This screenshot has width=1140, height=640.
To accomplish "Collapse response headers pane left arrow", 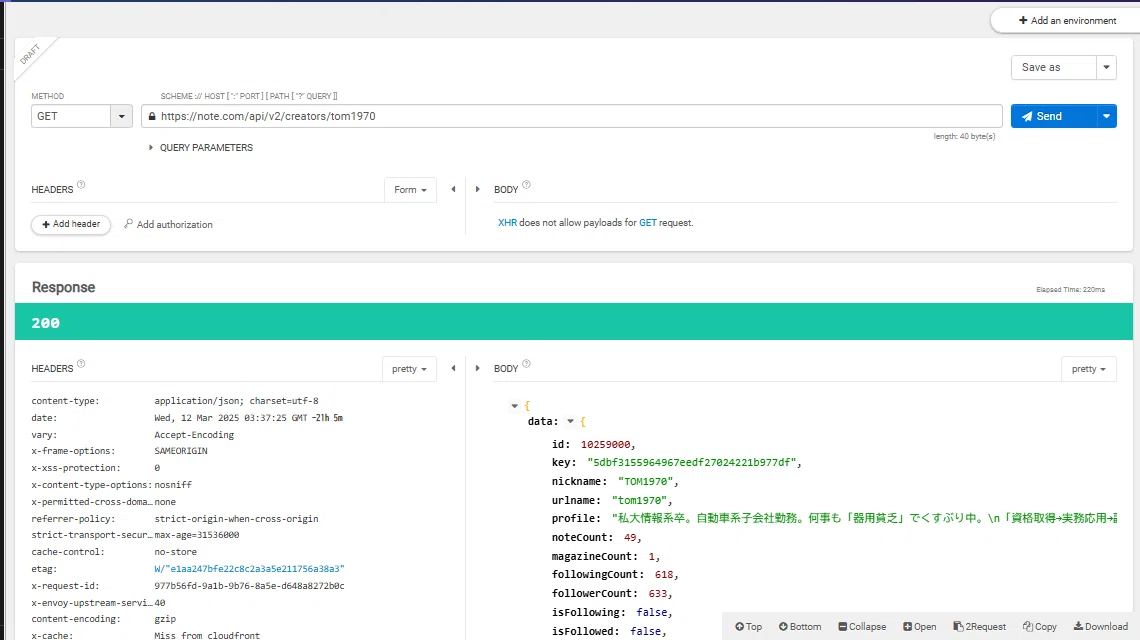I will [x=454, y=368].
